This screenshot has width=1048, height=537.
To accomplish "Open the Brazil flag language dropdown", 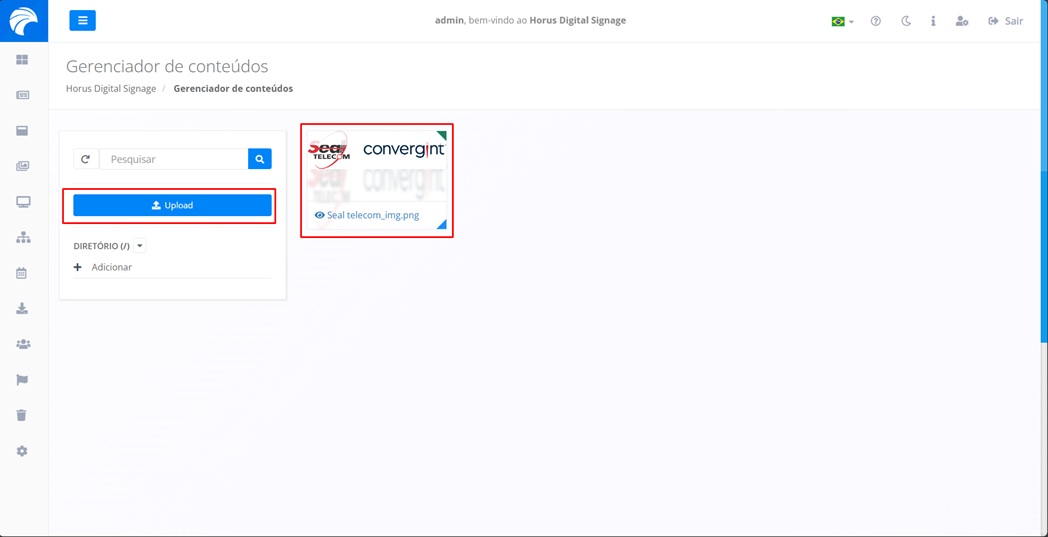I will tap(842, 21).
